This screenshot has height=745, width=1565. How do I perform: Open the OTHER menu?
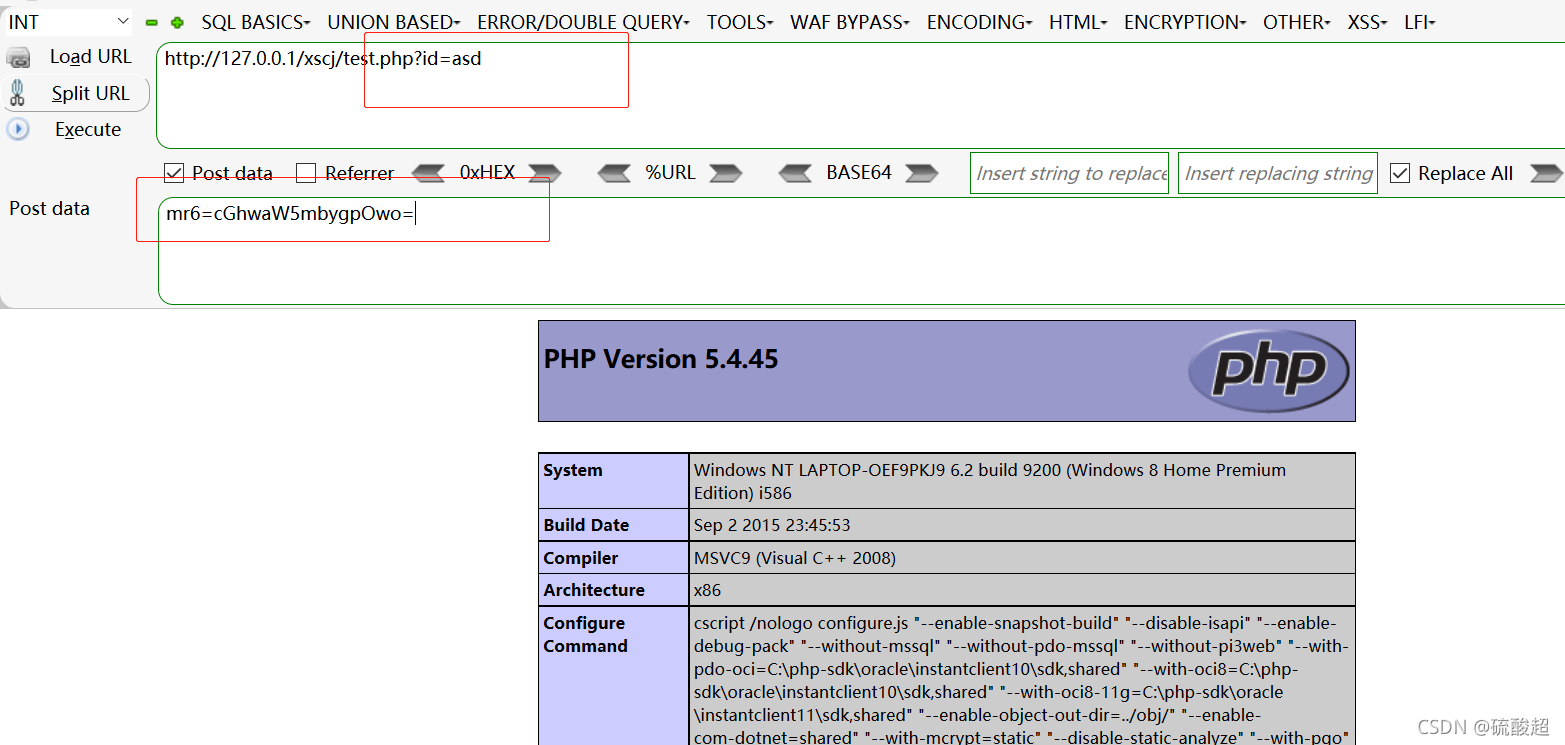tap(1297, 22)
